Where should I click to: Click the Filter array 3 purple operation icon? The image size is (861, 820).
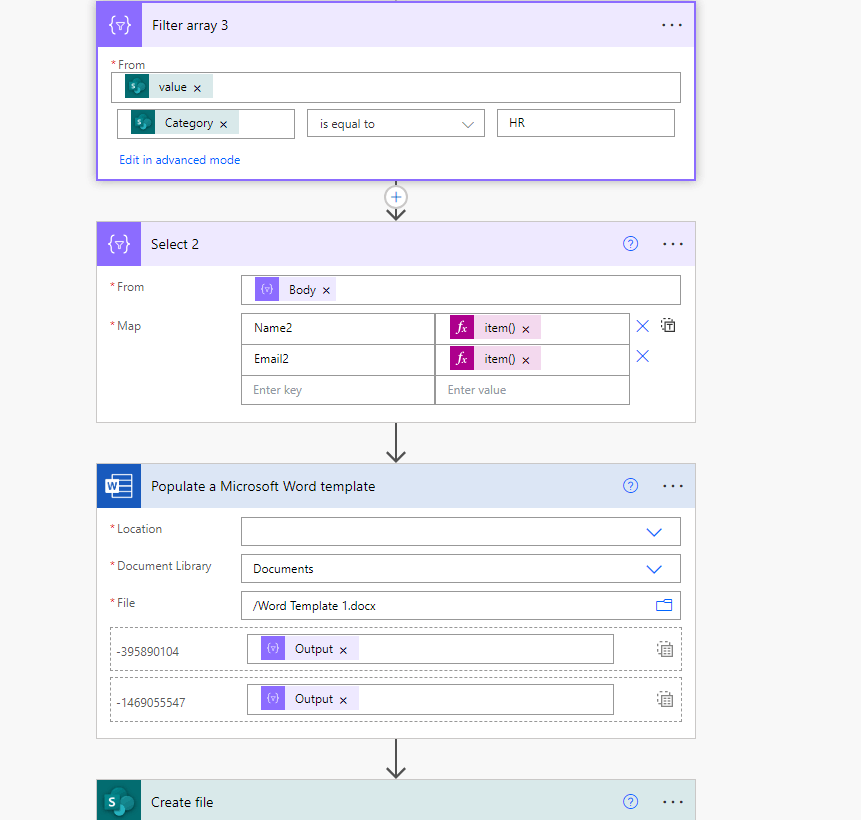pyautogui.click(x=119, y=24)
